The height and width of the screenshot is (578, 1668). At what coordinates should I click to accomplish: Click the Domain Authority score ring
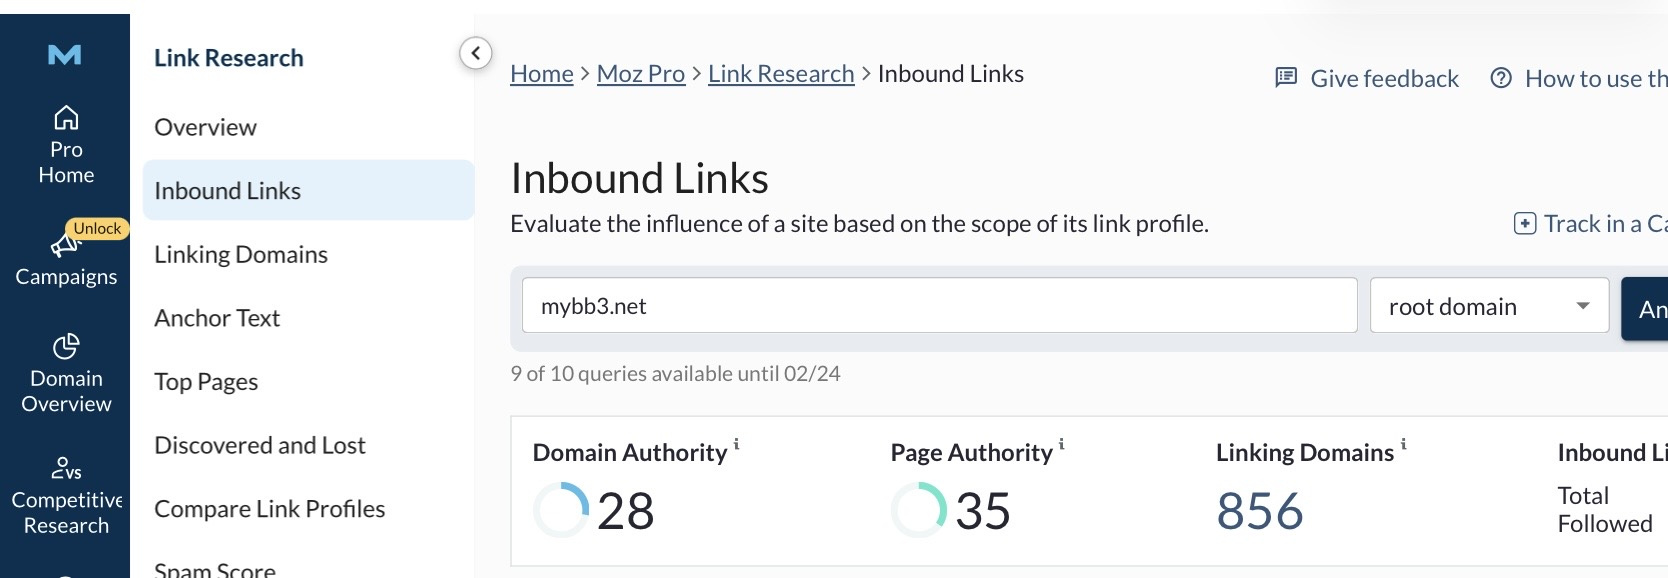coord(561,510)
